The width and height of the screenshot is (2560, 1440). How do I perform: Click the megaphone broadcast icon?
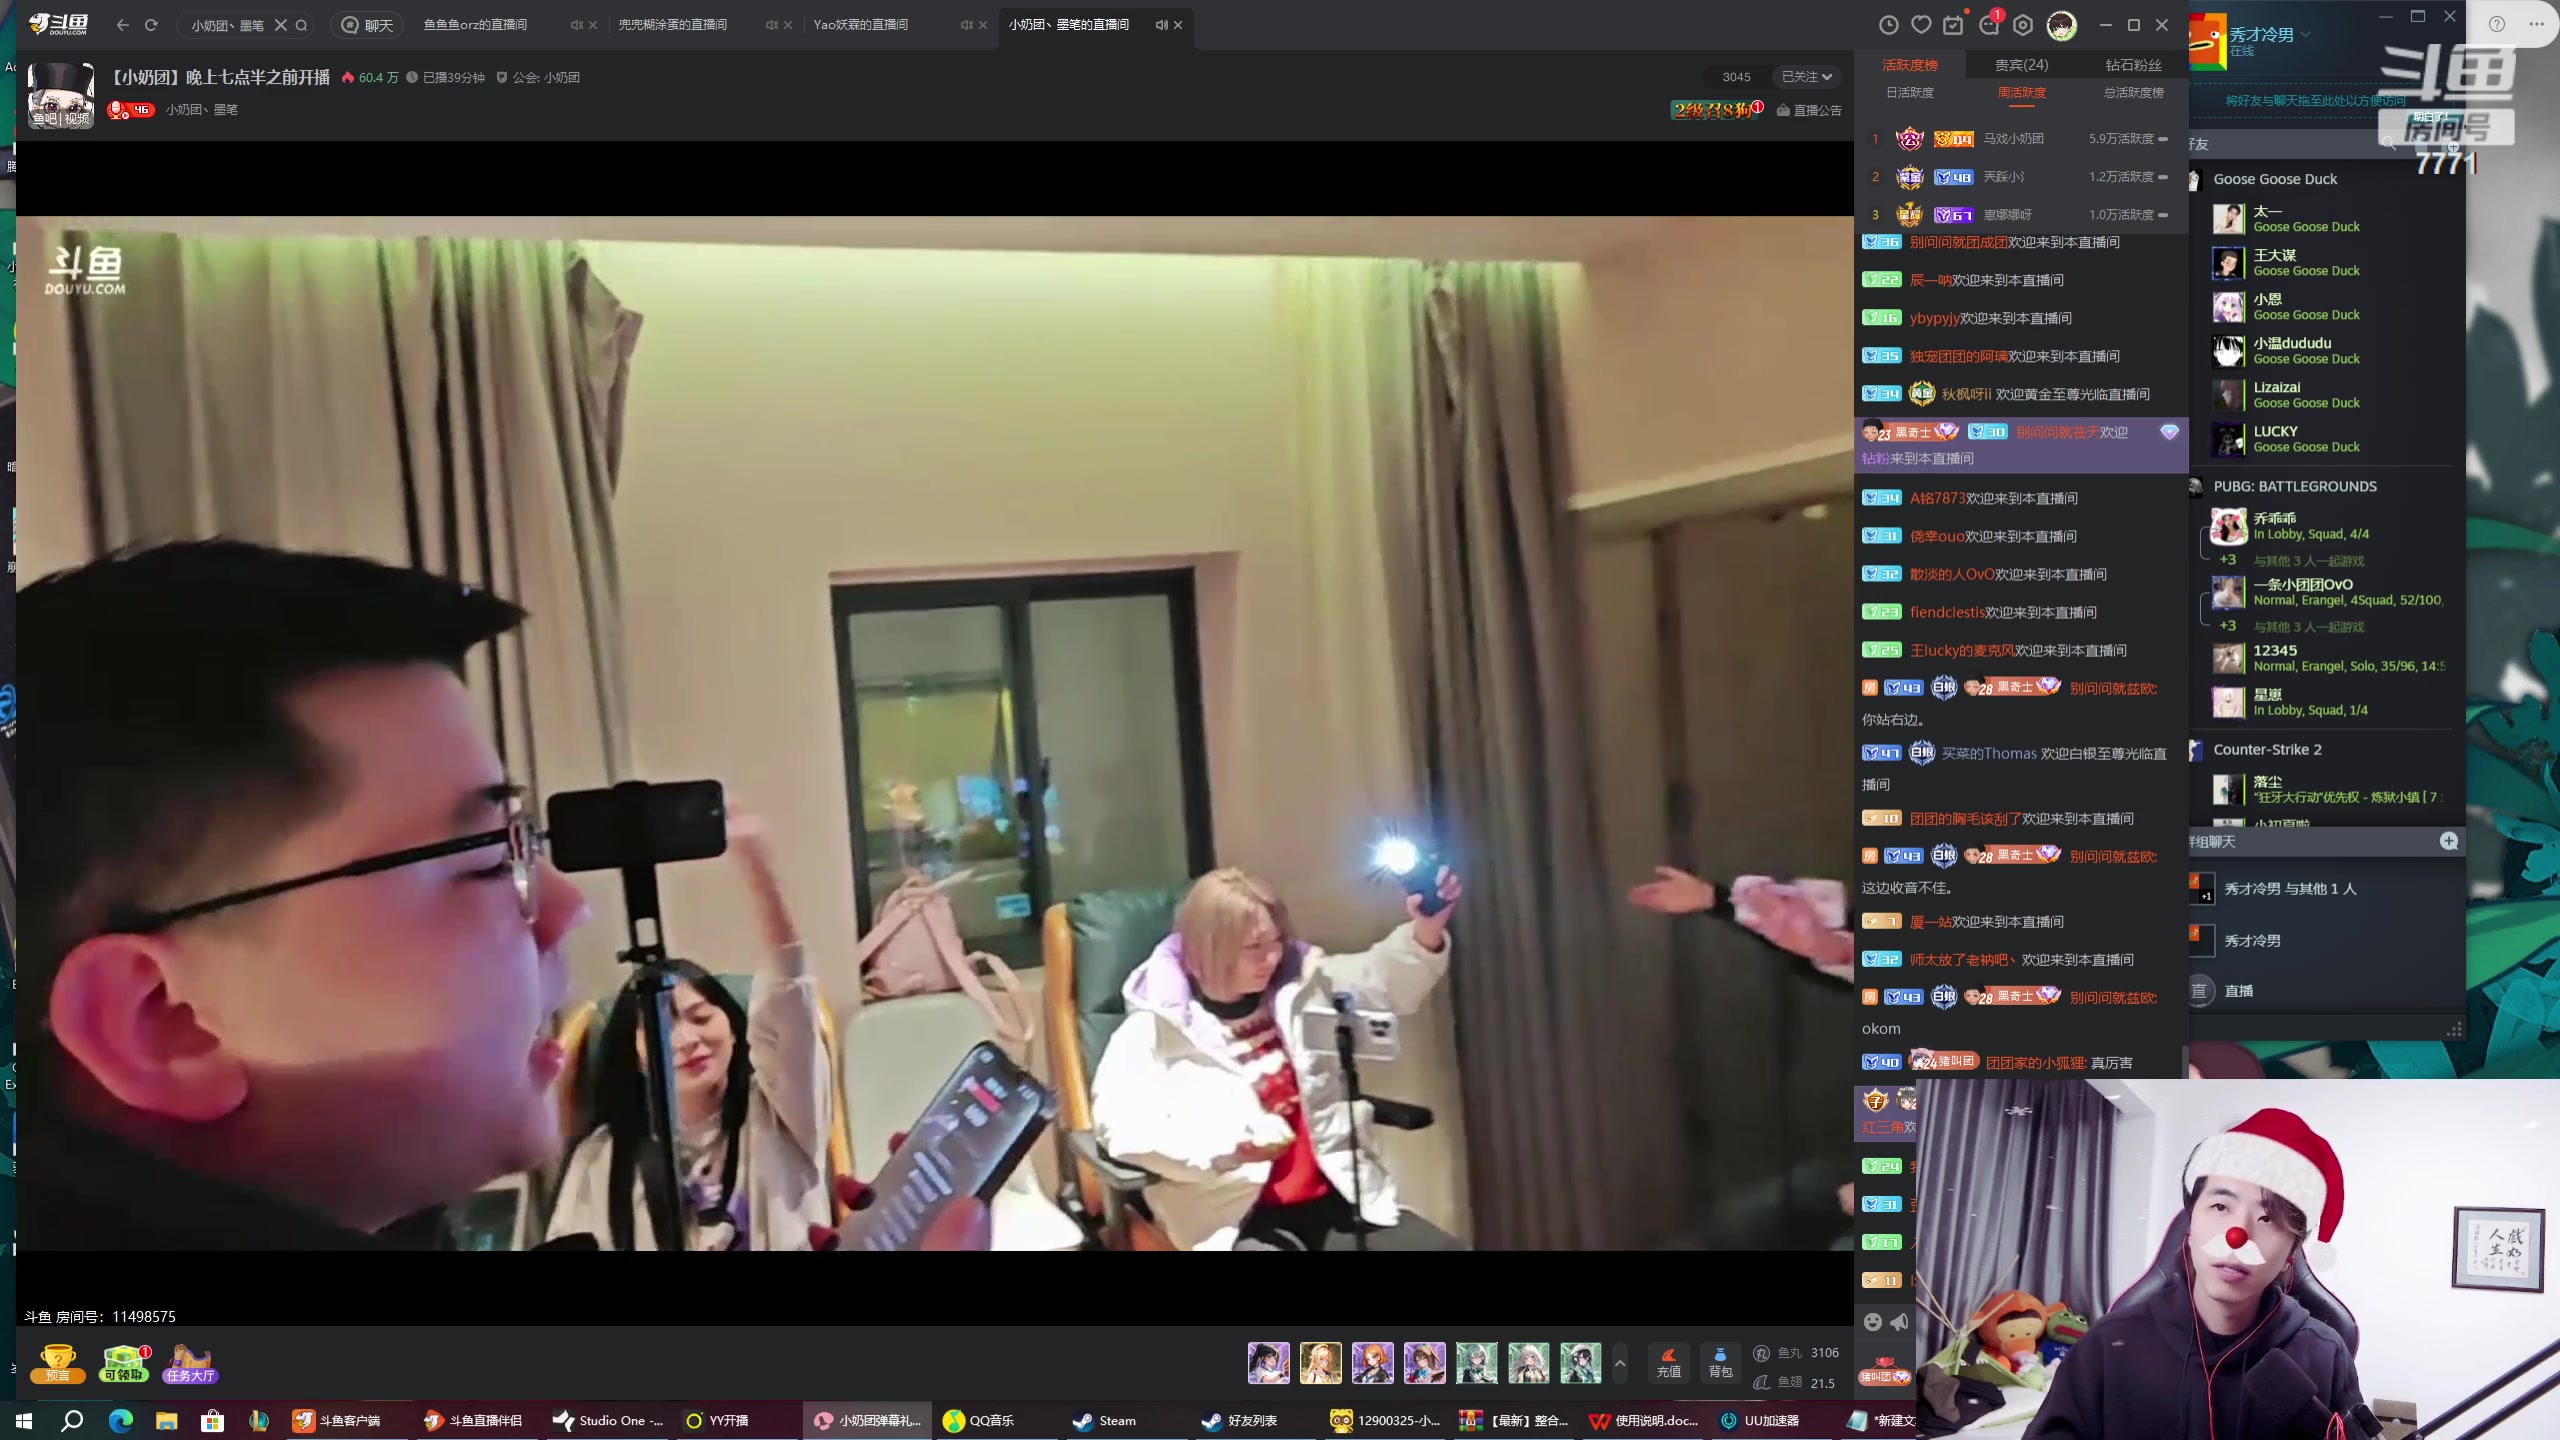click(x=1899, y=1322)
